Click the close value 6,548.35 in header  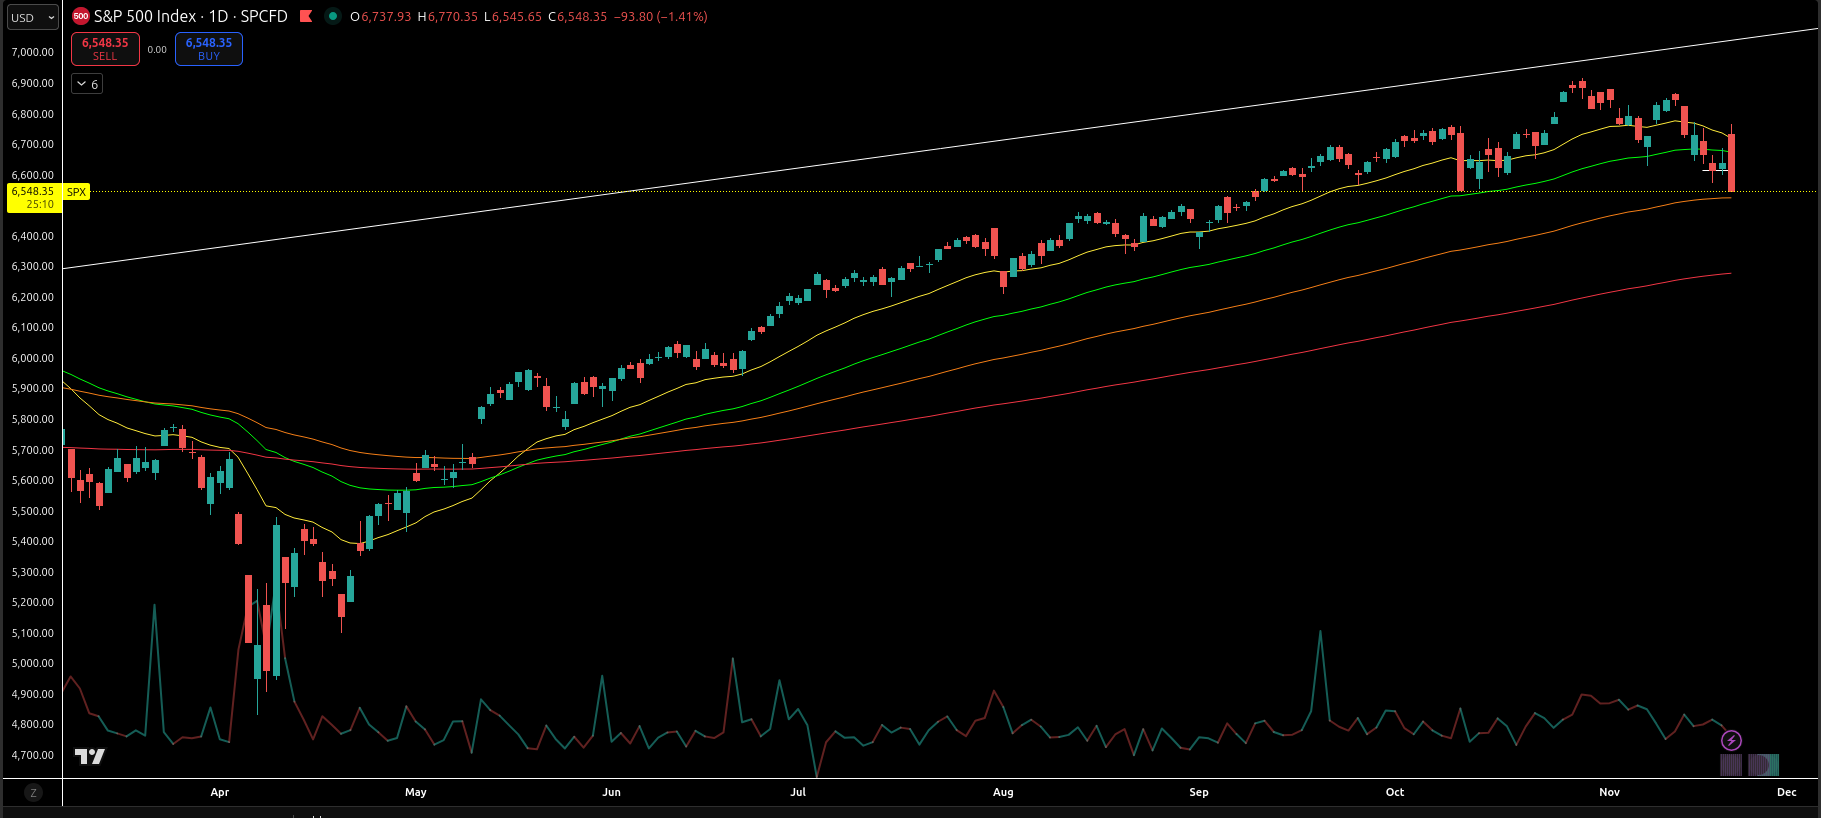pos(582,17)
